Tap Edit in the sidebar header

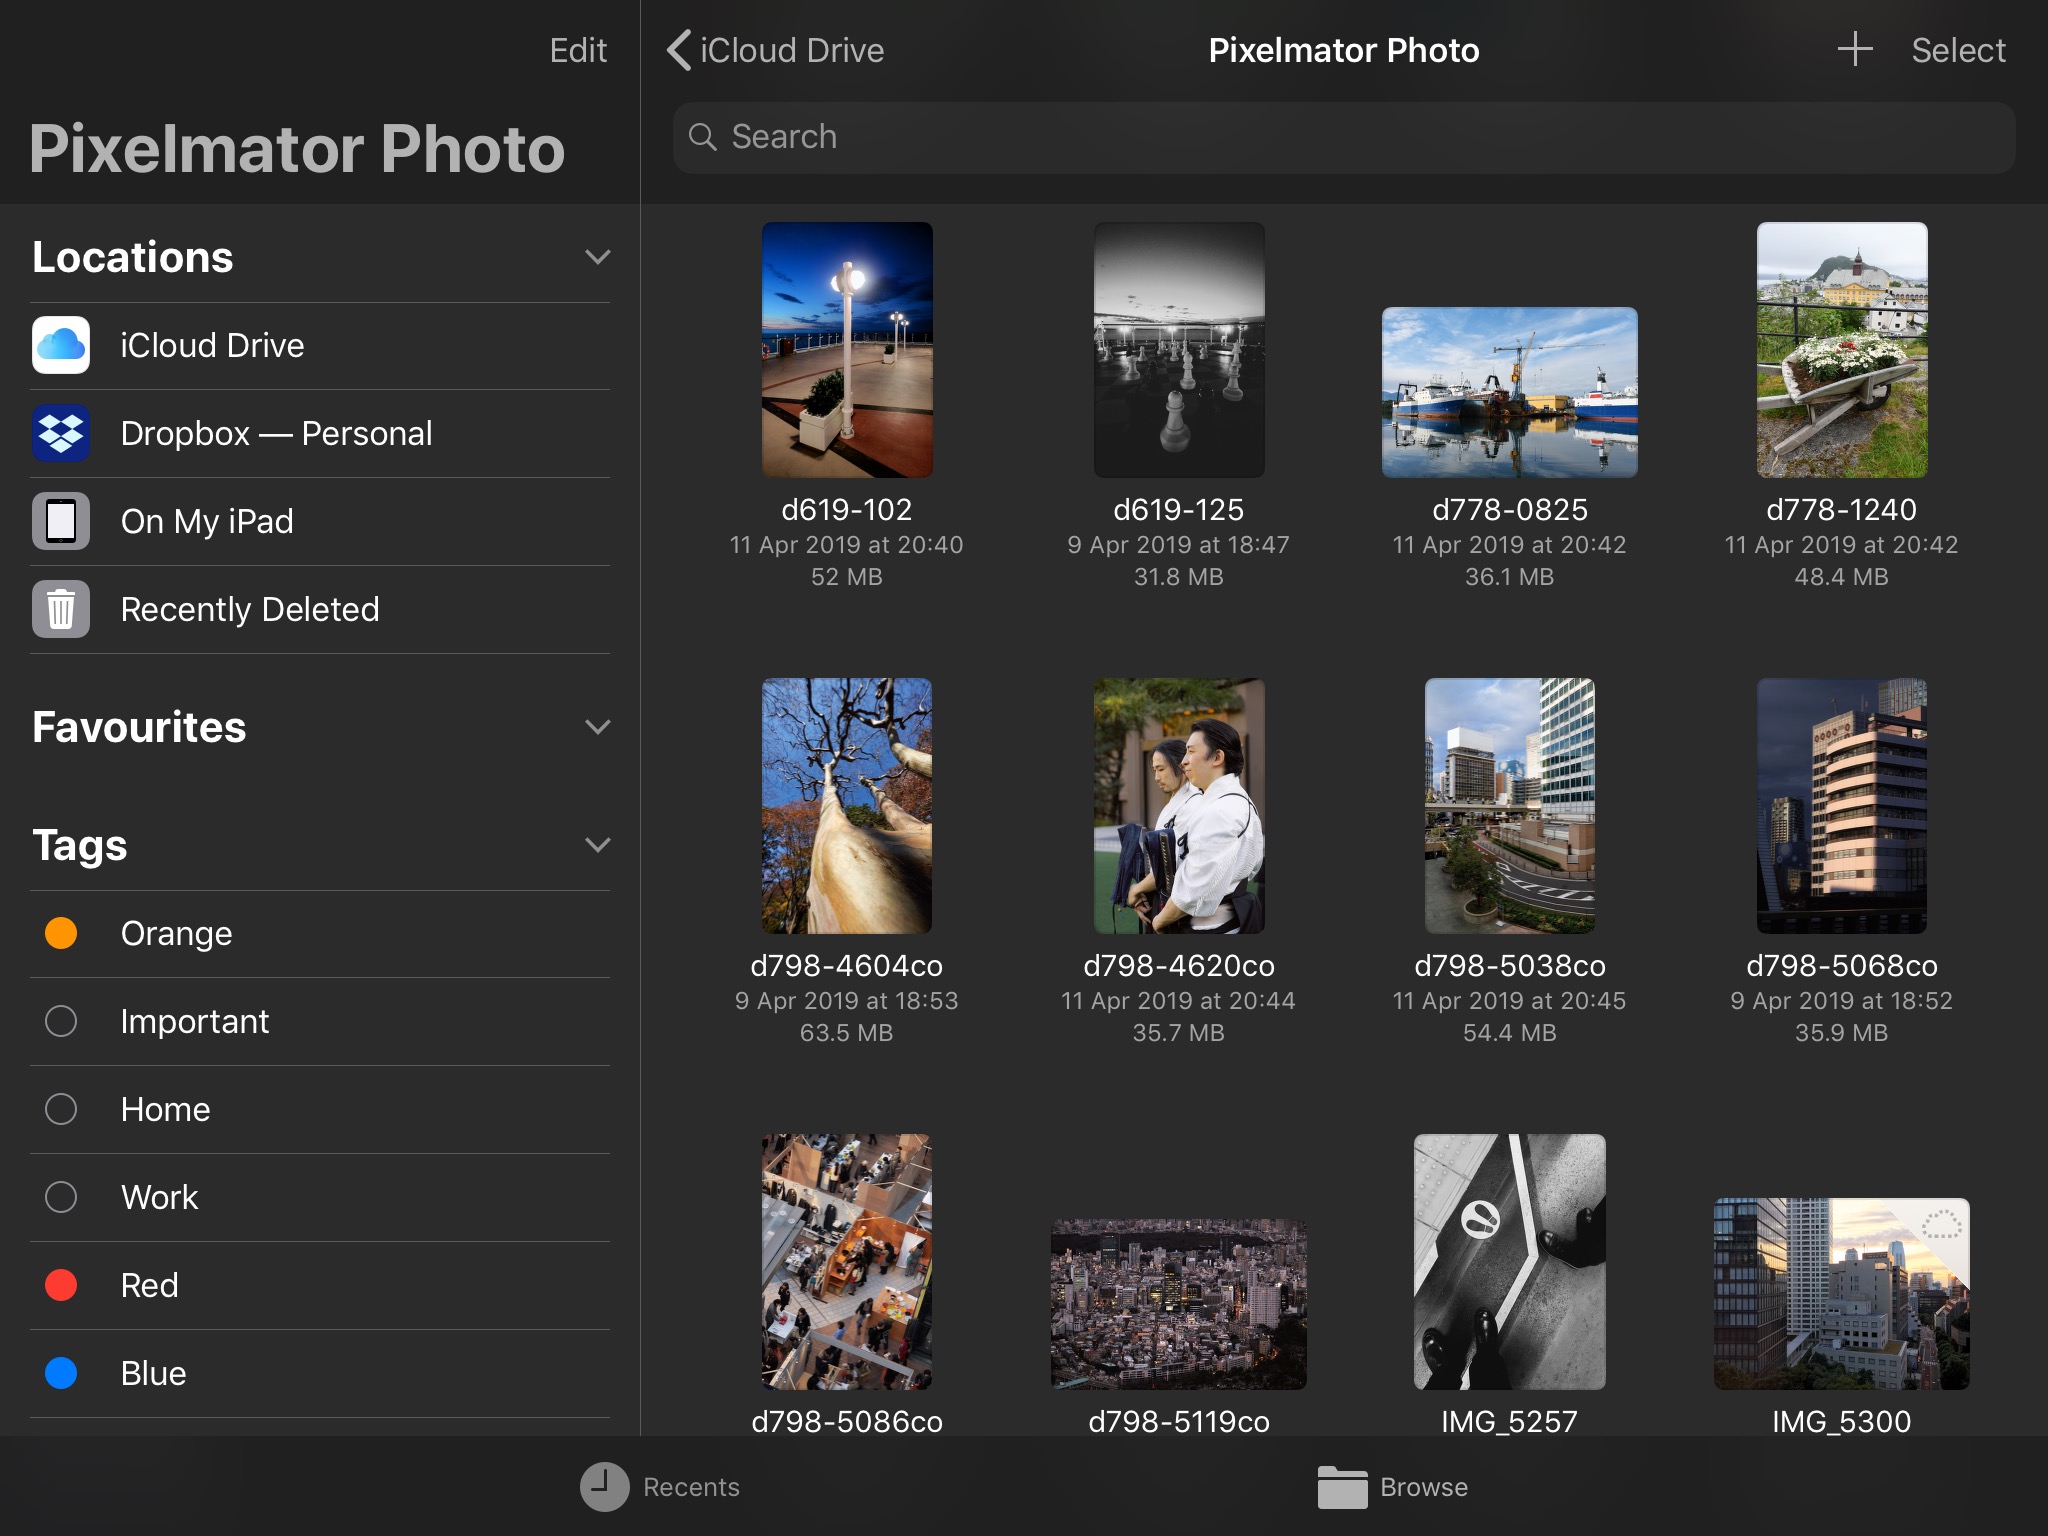578,50
